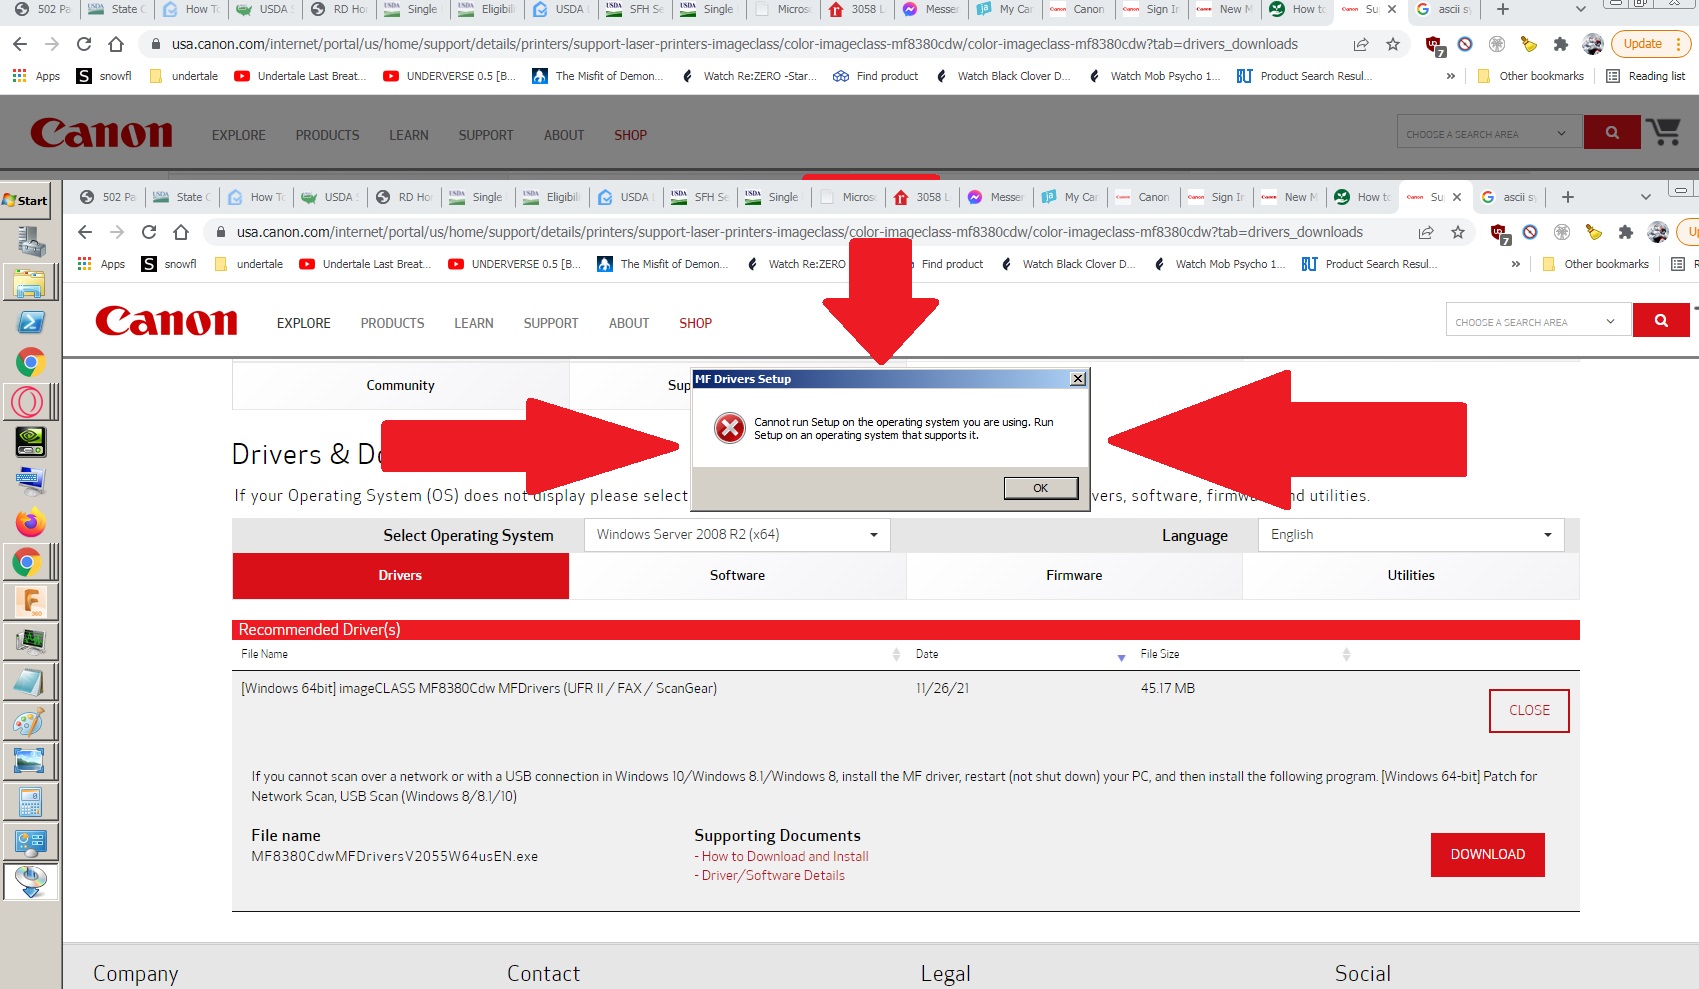Expand the Select Operating System dropdown
The width and height of the screenshot is (1699, 989).
737,535
